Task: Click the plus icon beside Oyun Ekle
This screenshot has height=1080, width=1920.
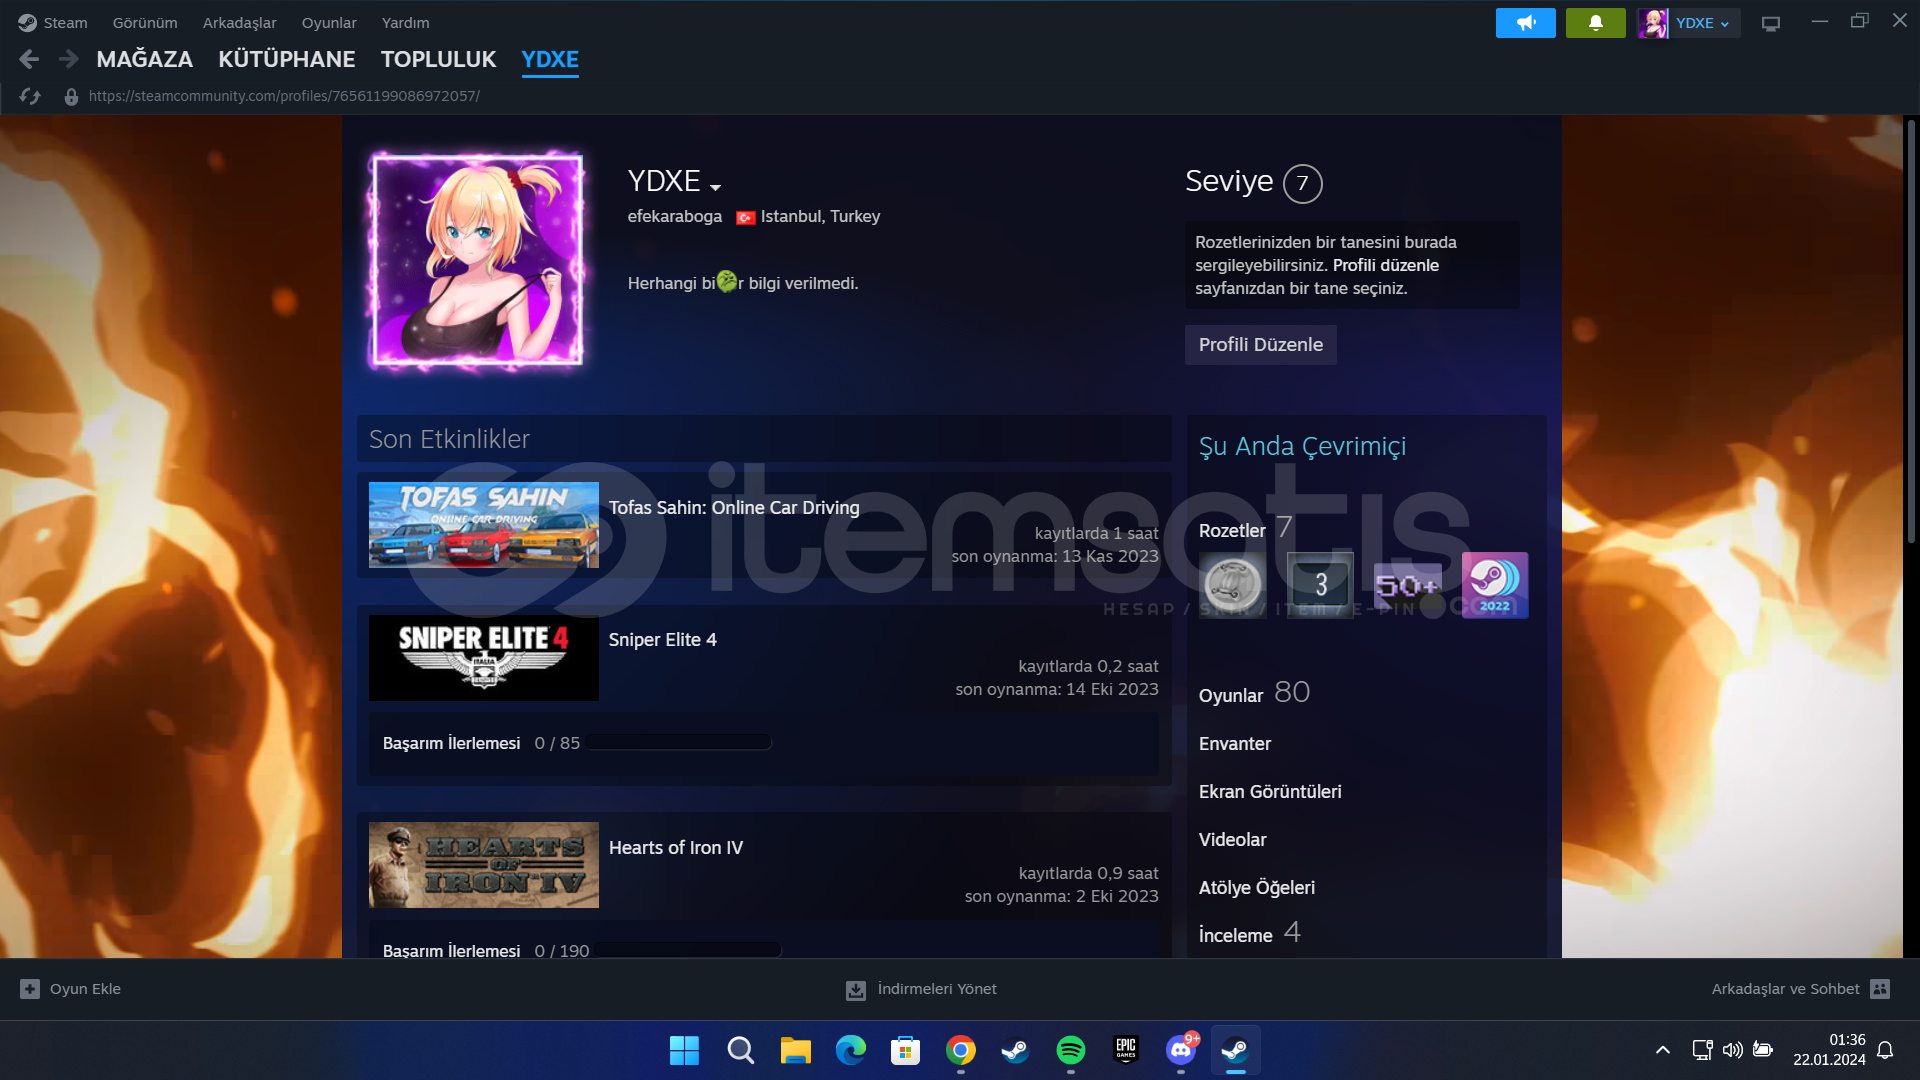Action: tap(30, 989)
